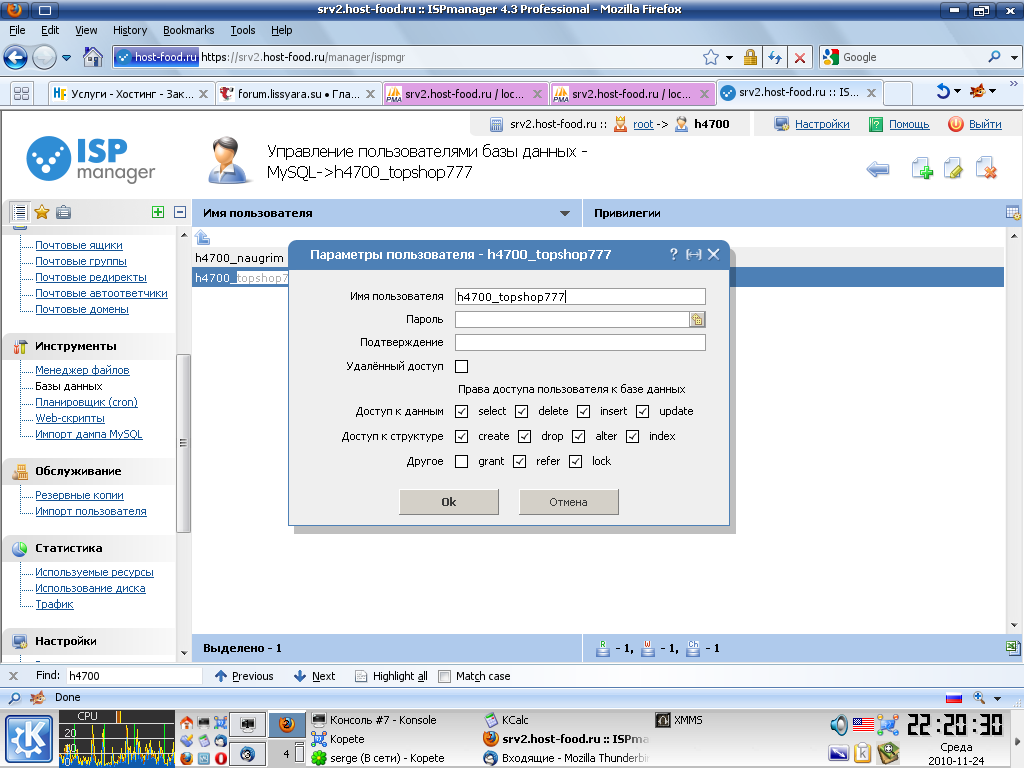The height and width of the screenshot is (768, 1024).
Task: Enable the grant privilege checkbox
Action: point(462,461)
